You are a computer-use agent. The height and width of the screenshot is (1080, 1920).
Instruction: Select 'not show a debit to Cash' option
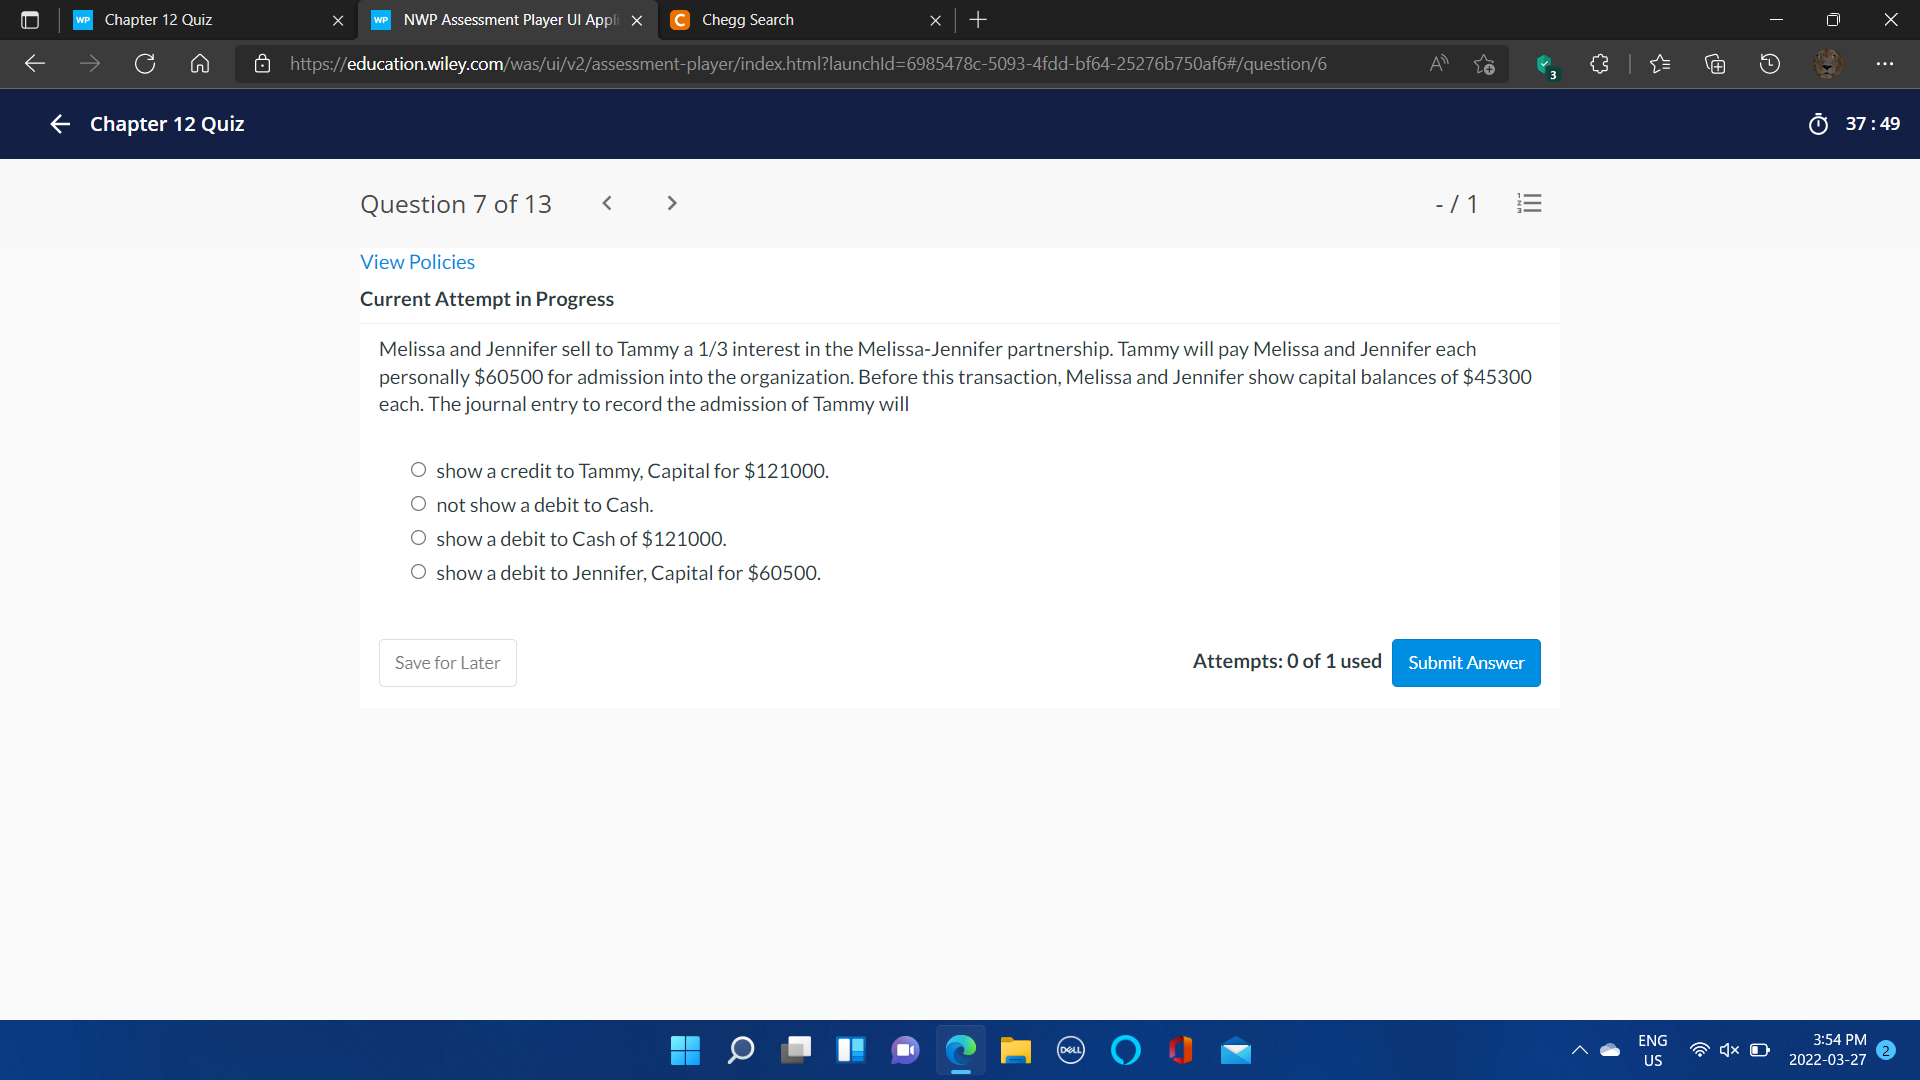(418, 504)
